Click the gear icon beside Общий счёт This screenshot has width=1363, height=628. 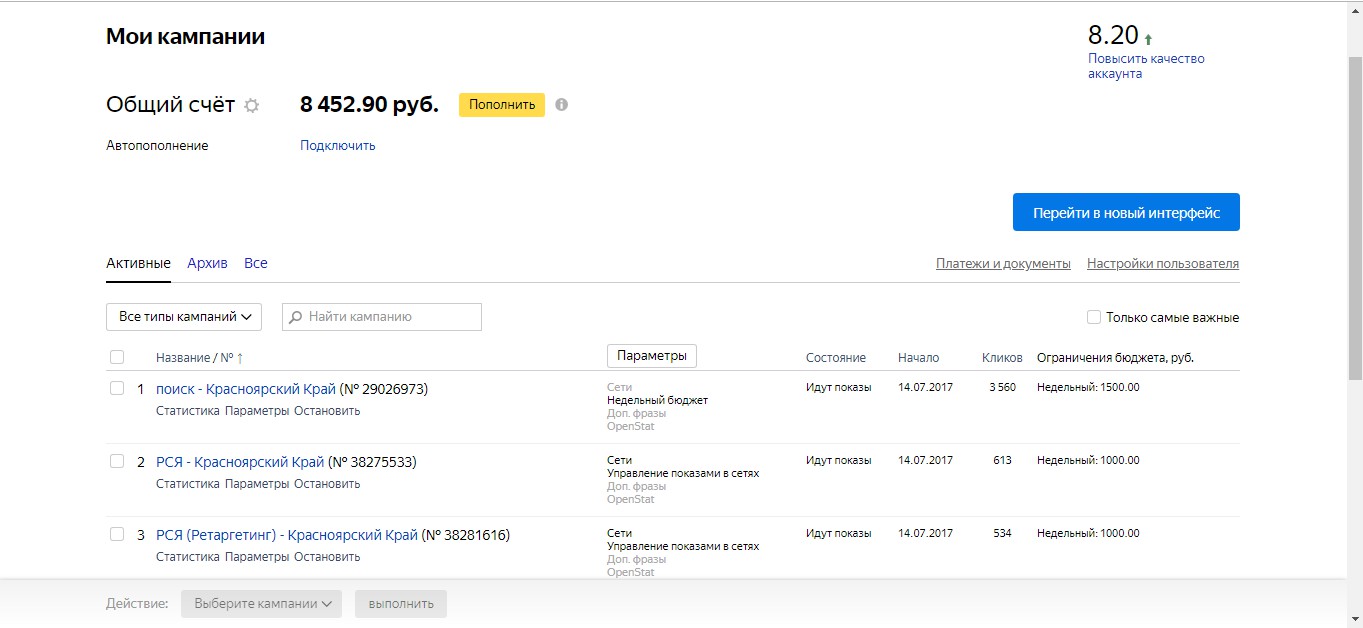252,105
